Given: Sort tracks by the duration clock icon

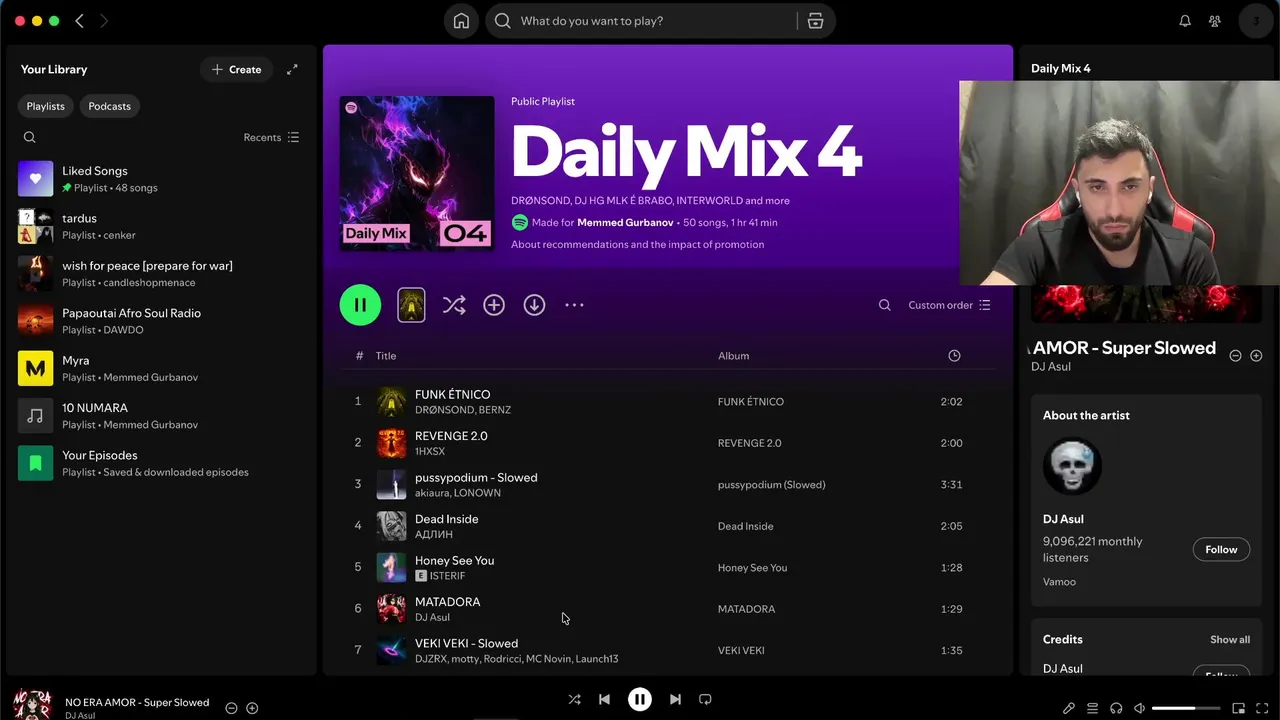Looking at the screenshot, I should [x=954, y=356].
